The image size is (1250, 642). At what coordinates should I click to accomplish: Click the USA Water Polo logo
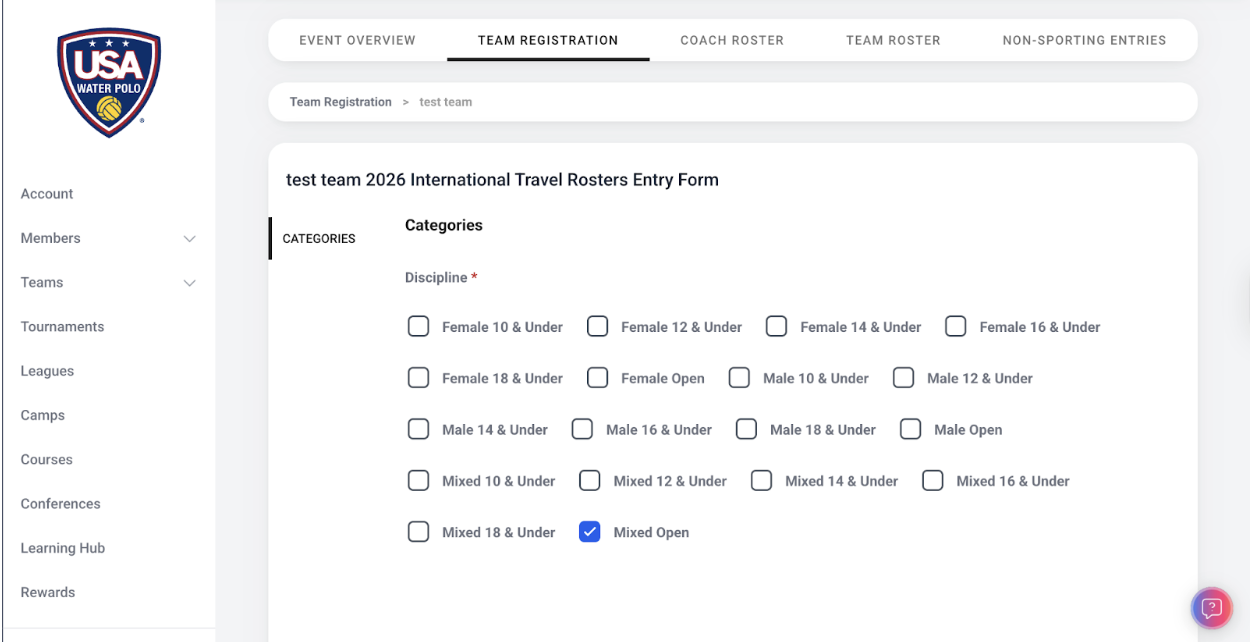coord(109,82)
